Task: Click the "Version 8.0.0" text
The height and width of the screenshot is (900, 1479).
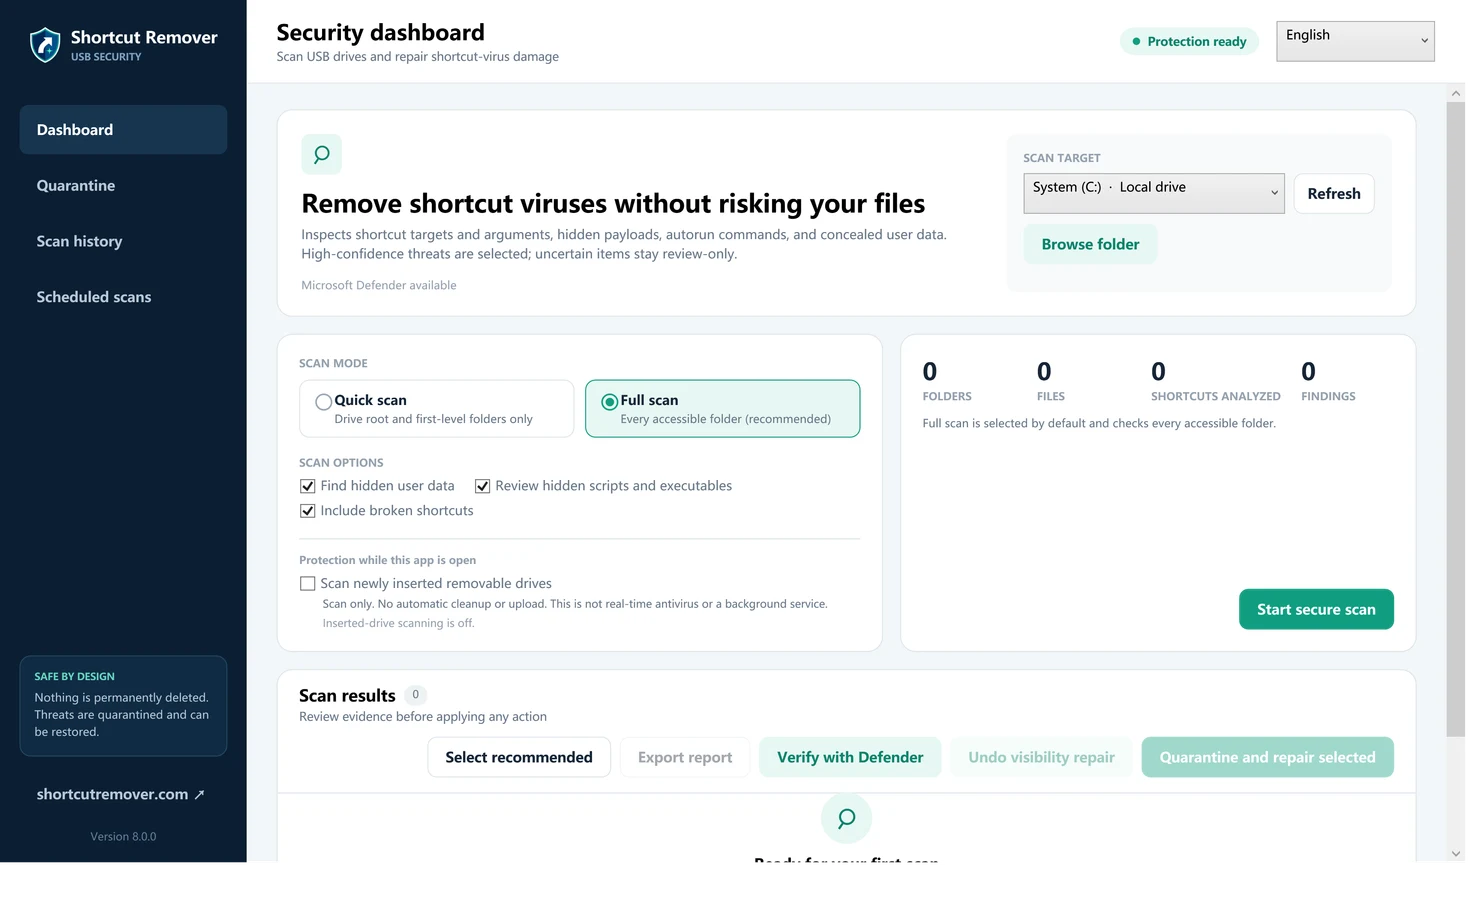Action: [123, 837]
